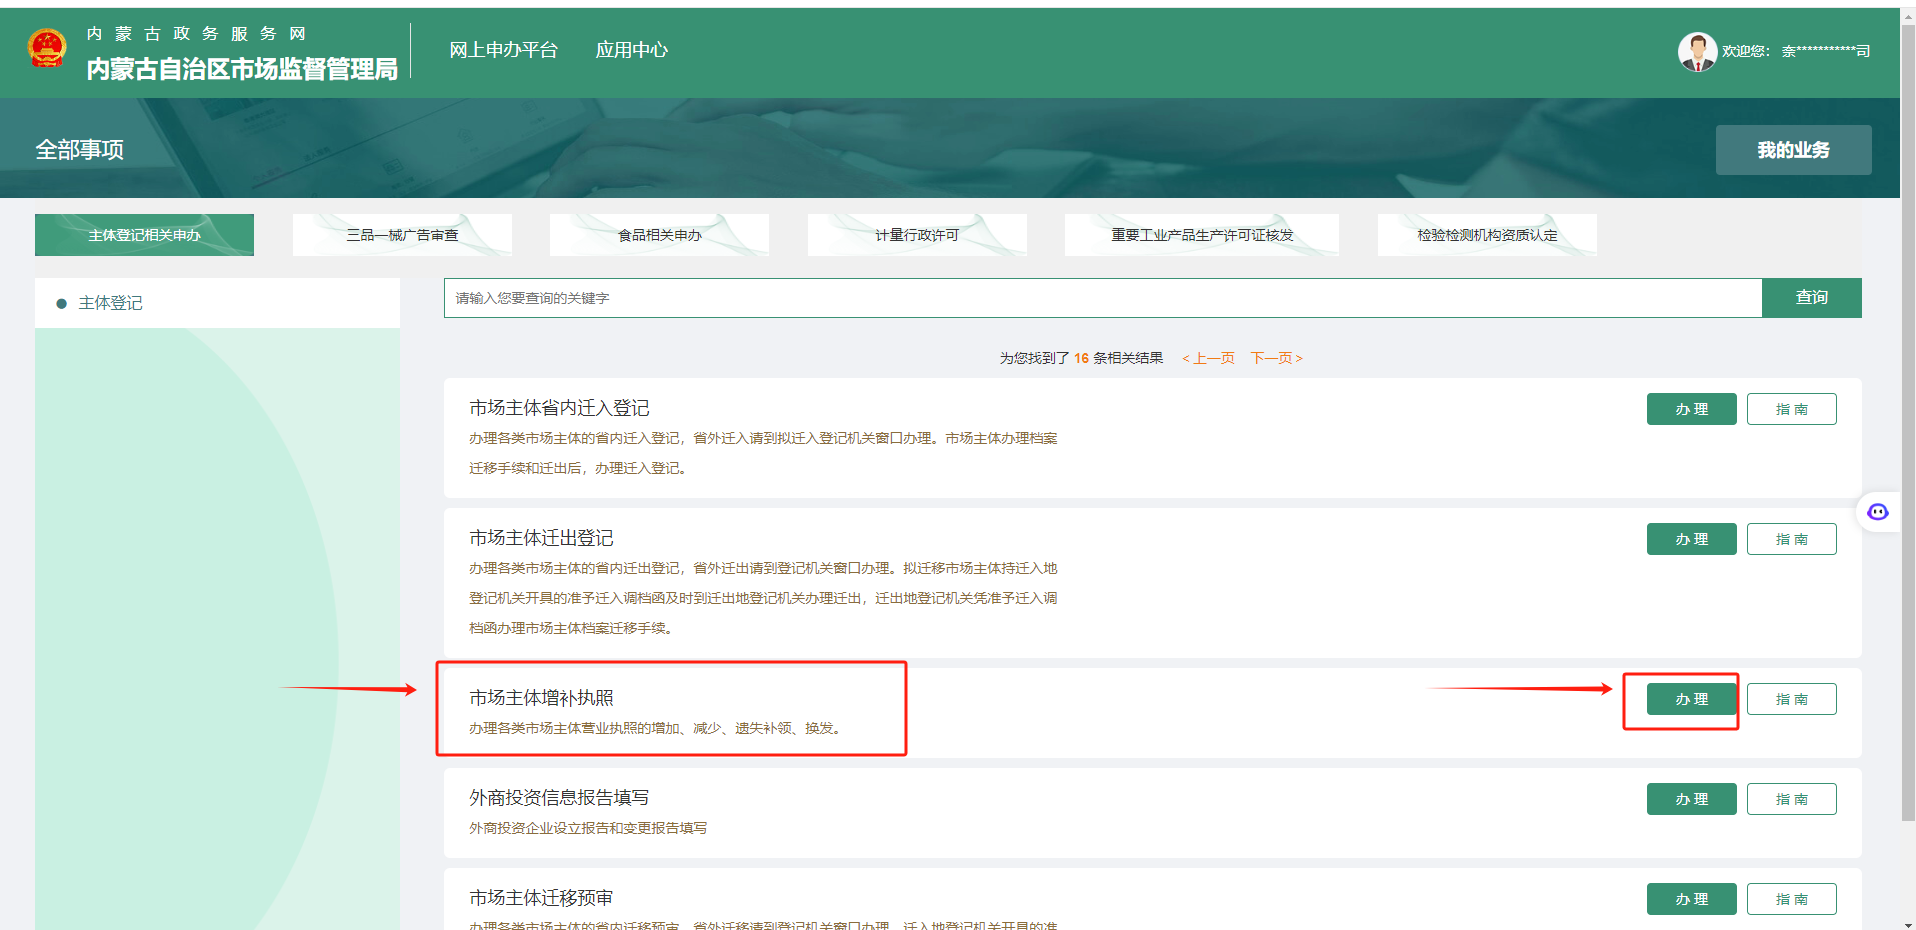
Task: Click 办理 for 市场主体增补执照
Action: tap(1691, 699)
